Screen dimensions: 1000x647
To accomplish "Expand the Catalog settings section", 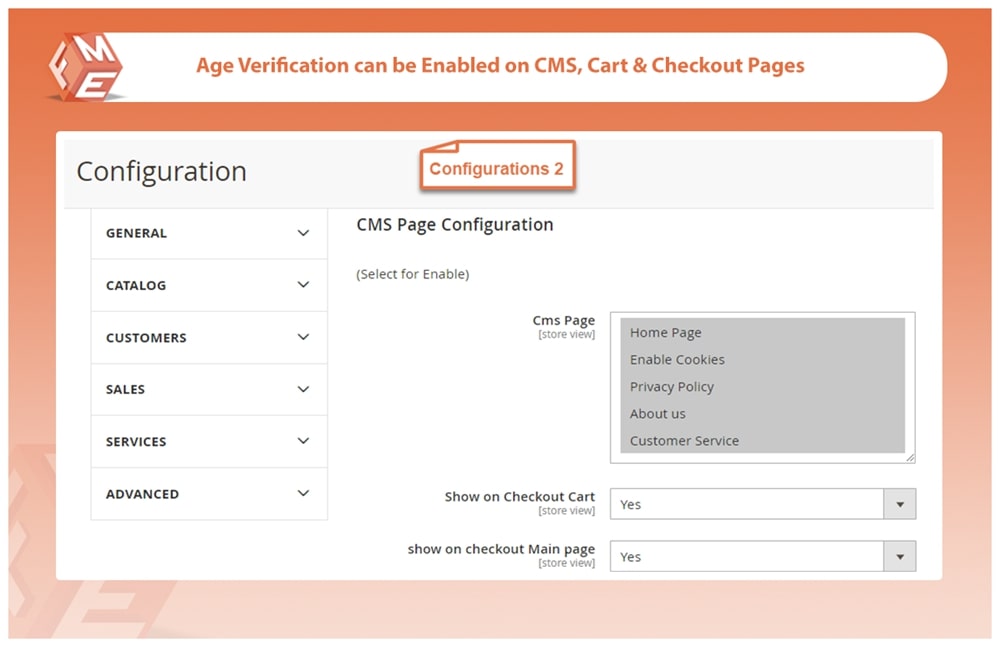I will 208,285.
